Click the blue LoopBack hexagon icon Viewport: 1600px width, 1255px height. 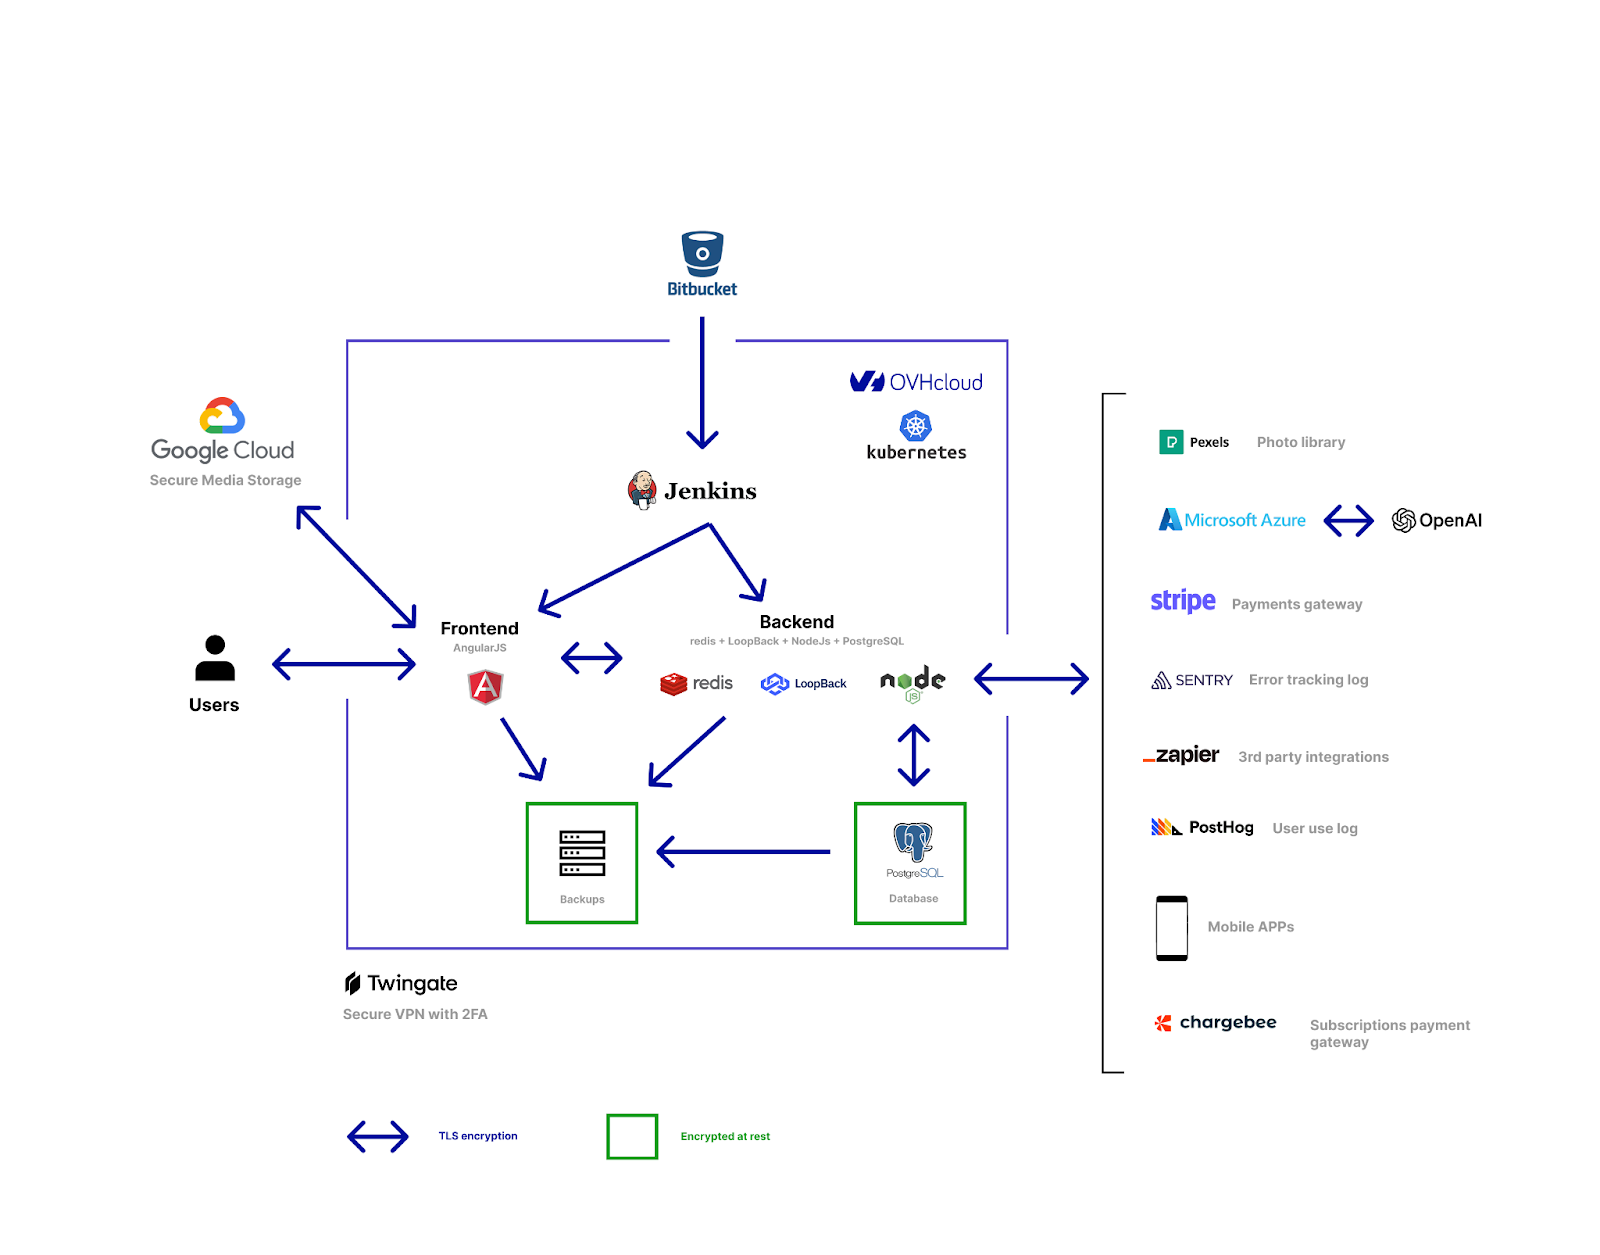(x=775, y=684)
